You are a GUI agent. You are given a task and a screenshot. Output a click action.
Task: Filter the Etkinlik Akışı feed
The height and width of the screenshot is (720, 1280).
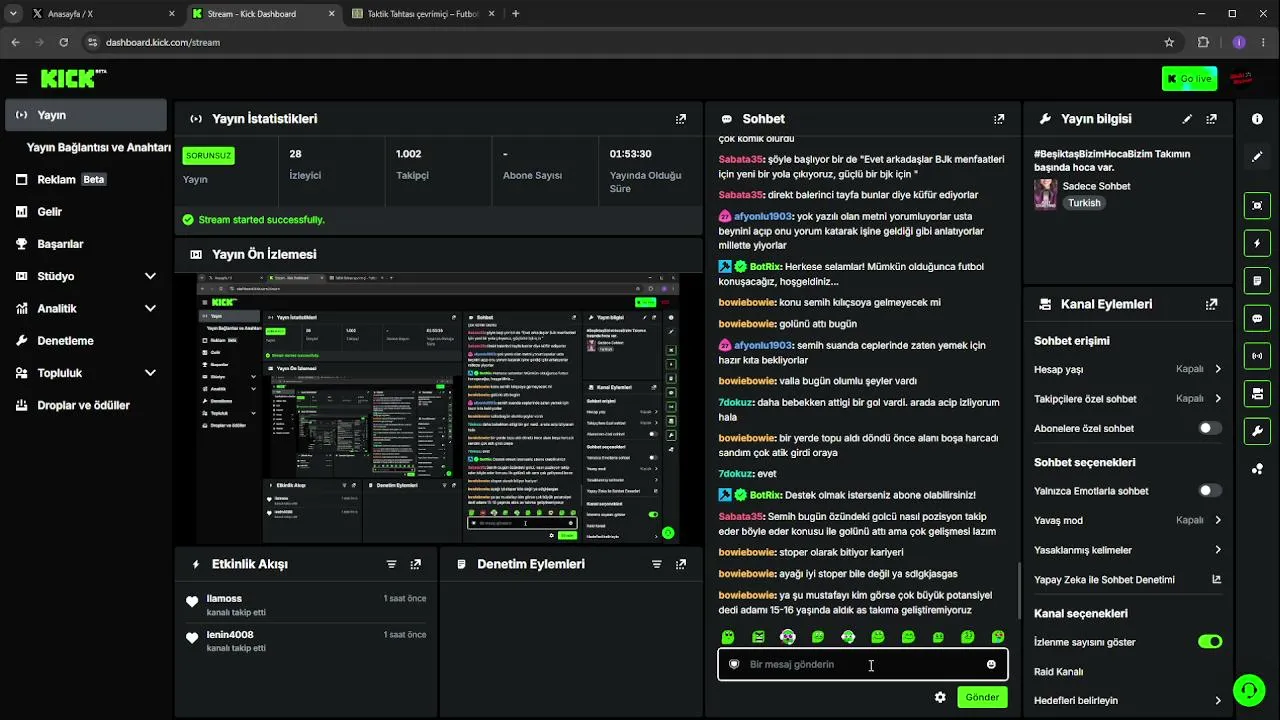[391, 564]
